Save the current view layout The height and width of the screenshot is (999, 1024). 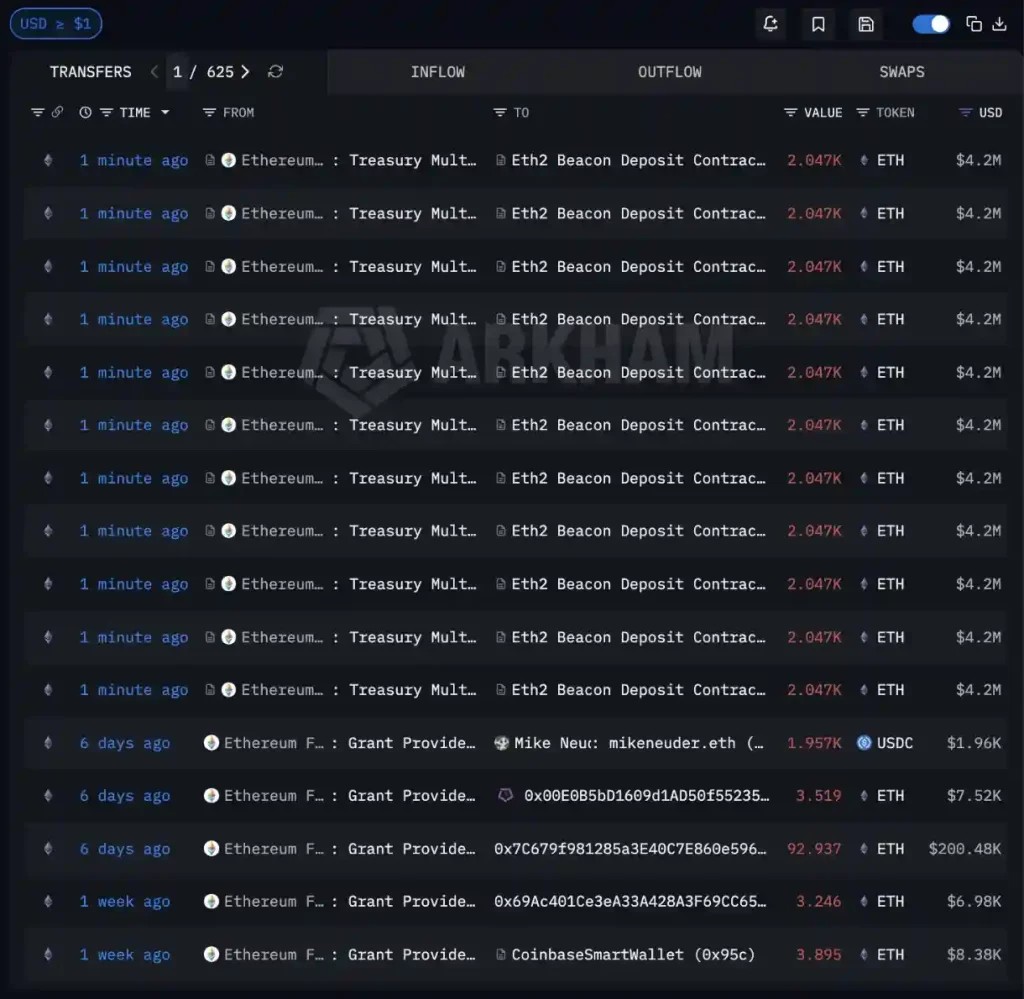click(866, 24)
